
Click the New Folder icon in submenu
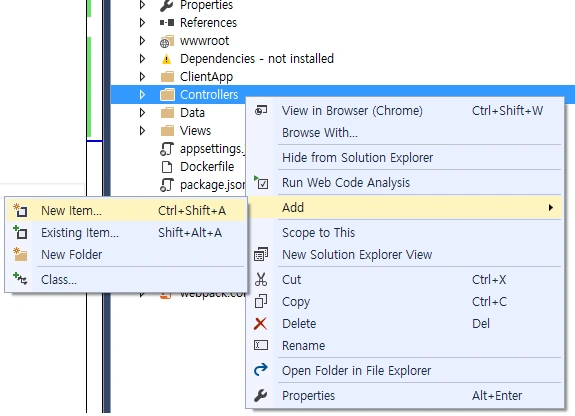tap(20, 254)
